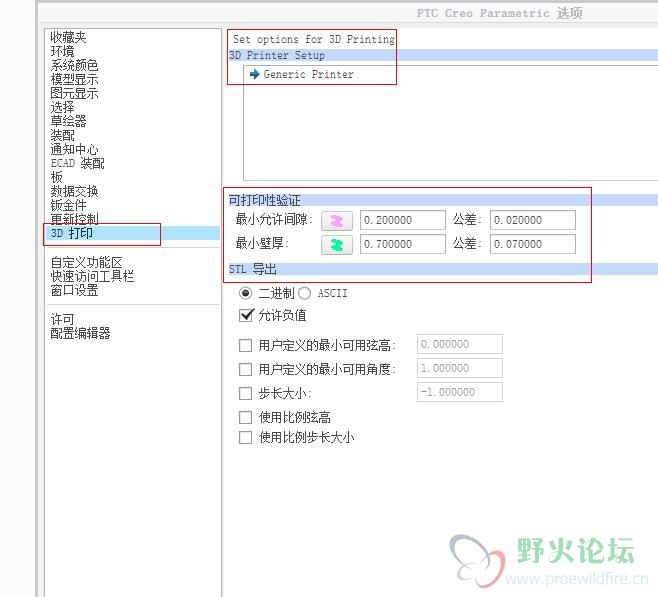Select the 板 category
658x597 pixels.
pyautogui.click(x=56, y=177)
